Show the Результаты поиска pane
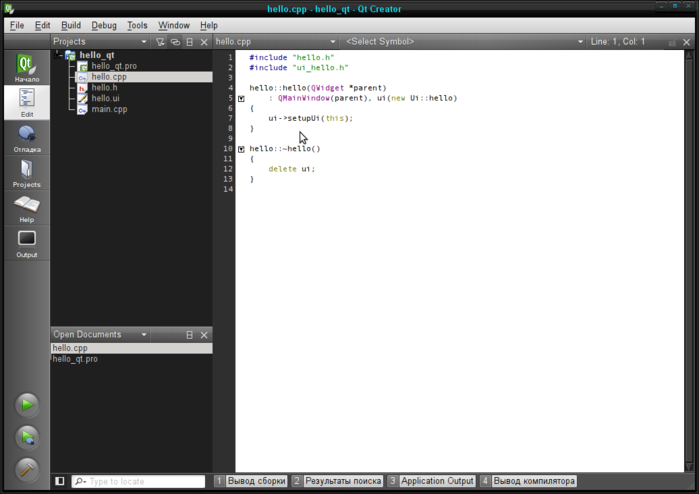 coord(337,481)
